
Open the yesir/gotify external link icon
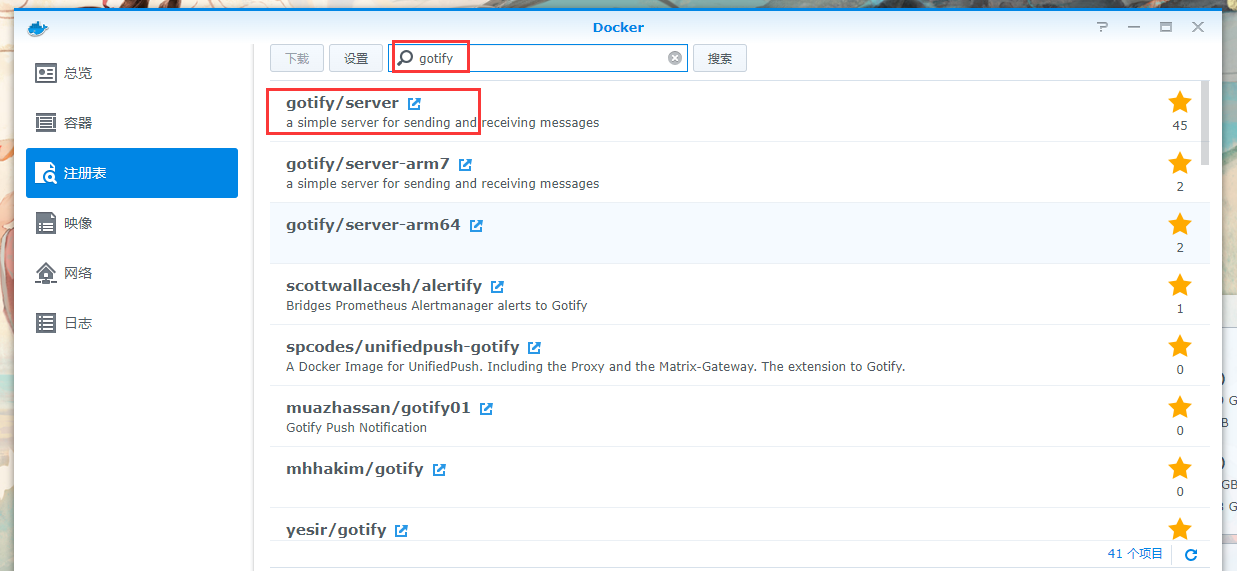point(401,531)
